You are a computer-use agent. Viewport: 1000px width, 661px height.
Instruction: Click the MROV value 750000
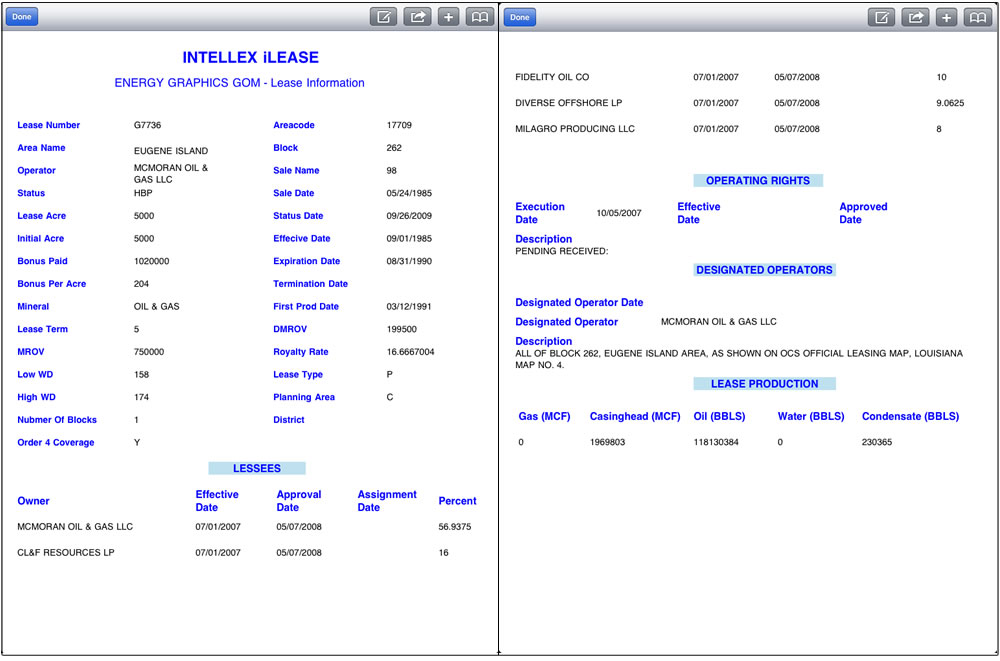(x=149, y=352)
